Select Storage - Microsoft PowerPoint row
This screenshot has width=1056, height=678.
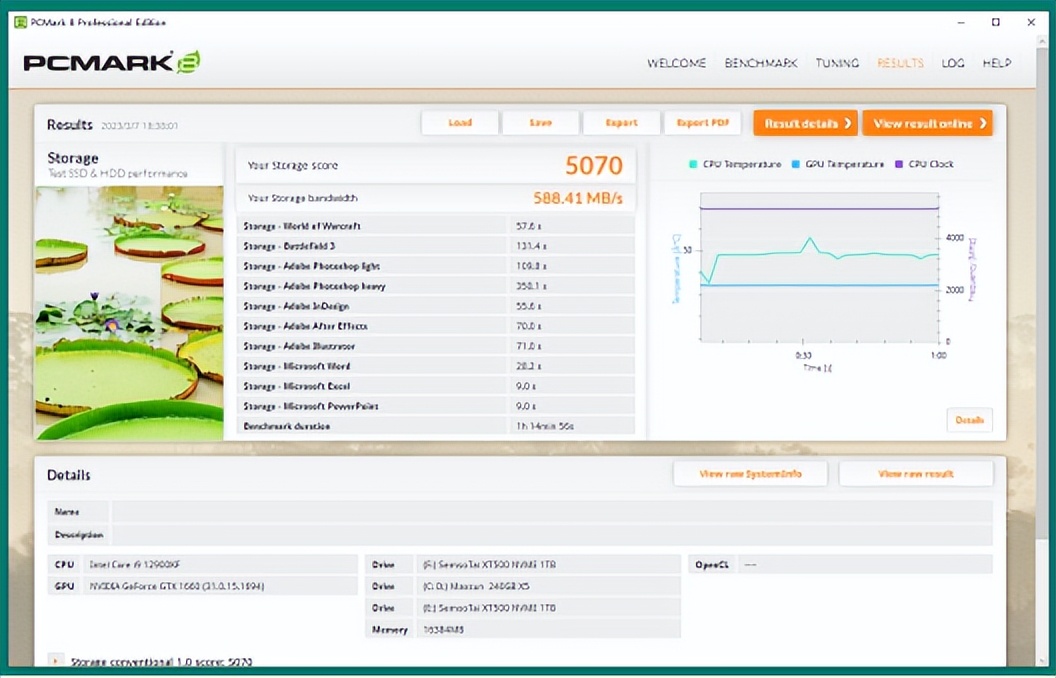click(x=436, y=406)
